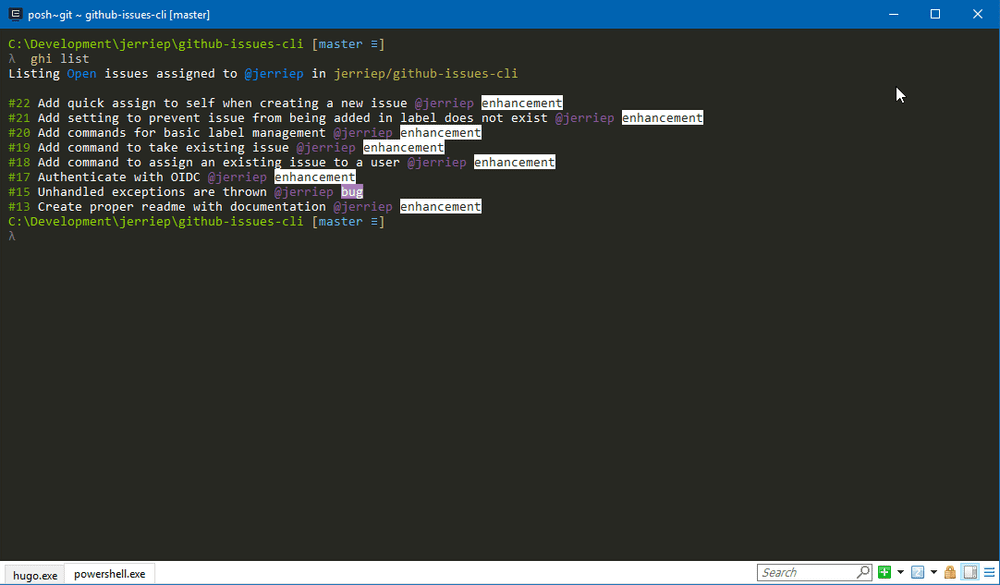Click the enhancement label on issue #13
The width and height of the screenshot is (1000, 585).
(440, 207)
